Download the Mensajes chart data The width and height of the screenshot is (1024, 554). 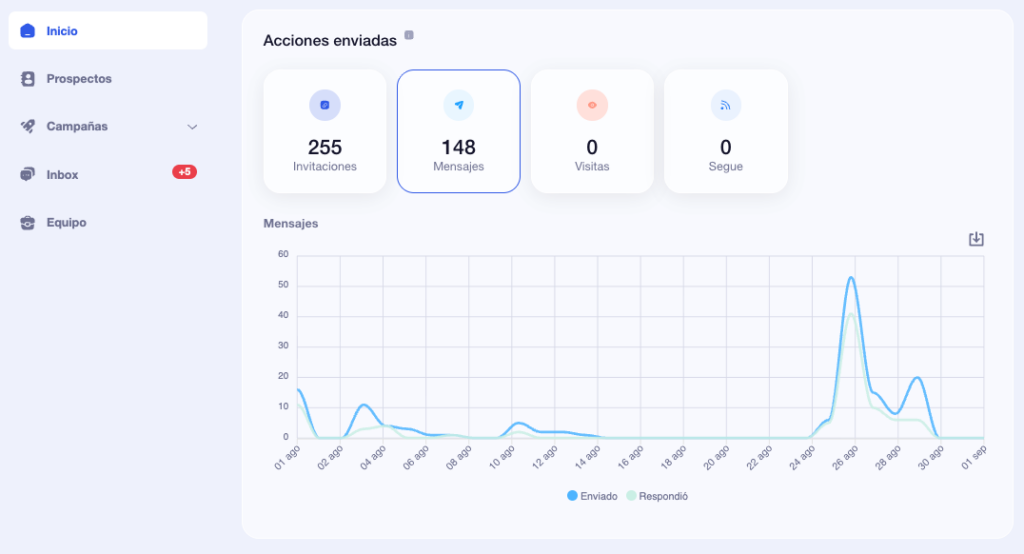[976, 239]
